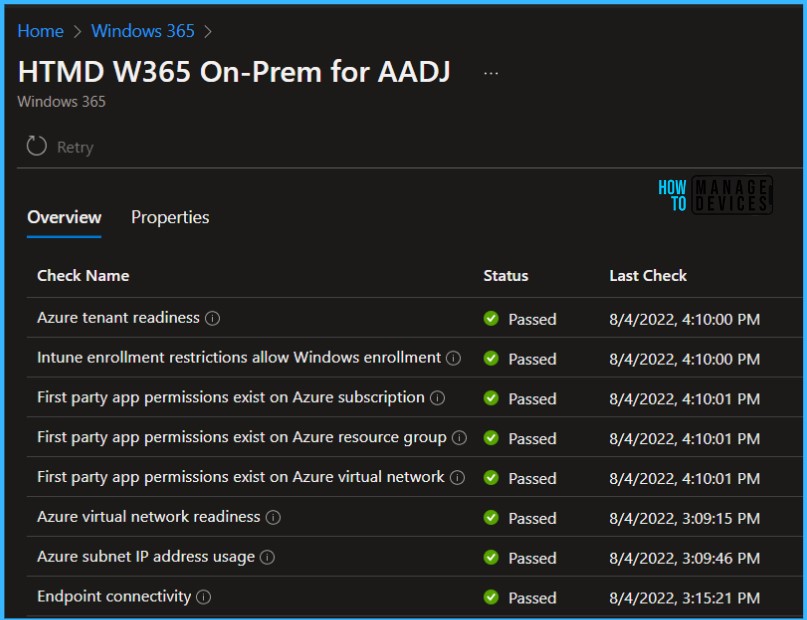807x620 pixels.
Task: Click last check time for Azure subscription permissions
Action: (685, 399)
